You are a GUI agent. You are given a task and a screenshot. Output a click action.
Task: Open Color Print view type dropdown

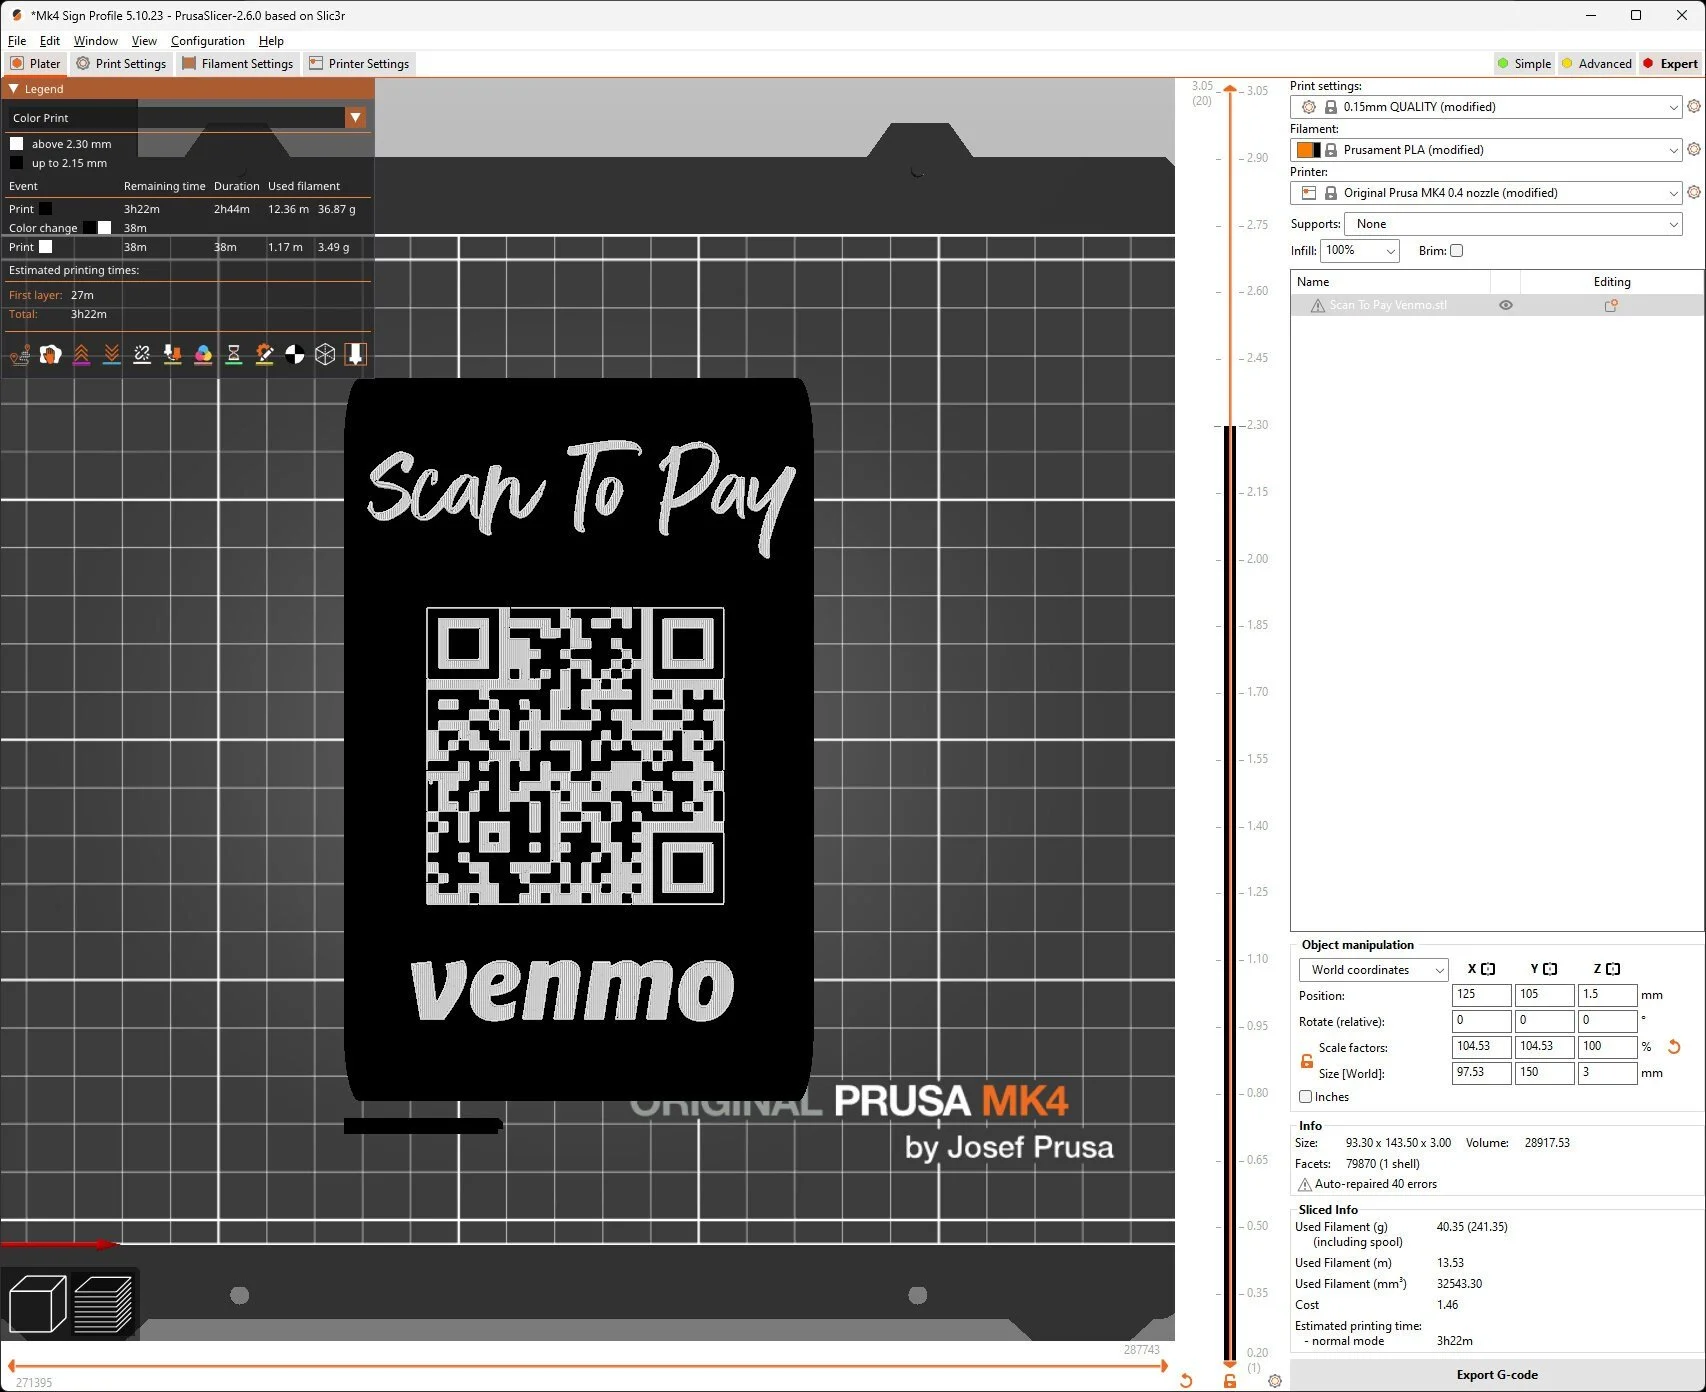[355, 118]
